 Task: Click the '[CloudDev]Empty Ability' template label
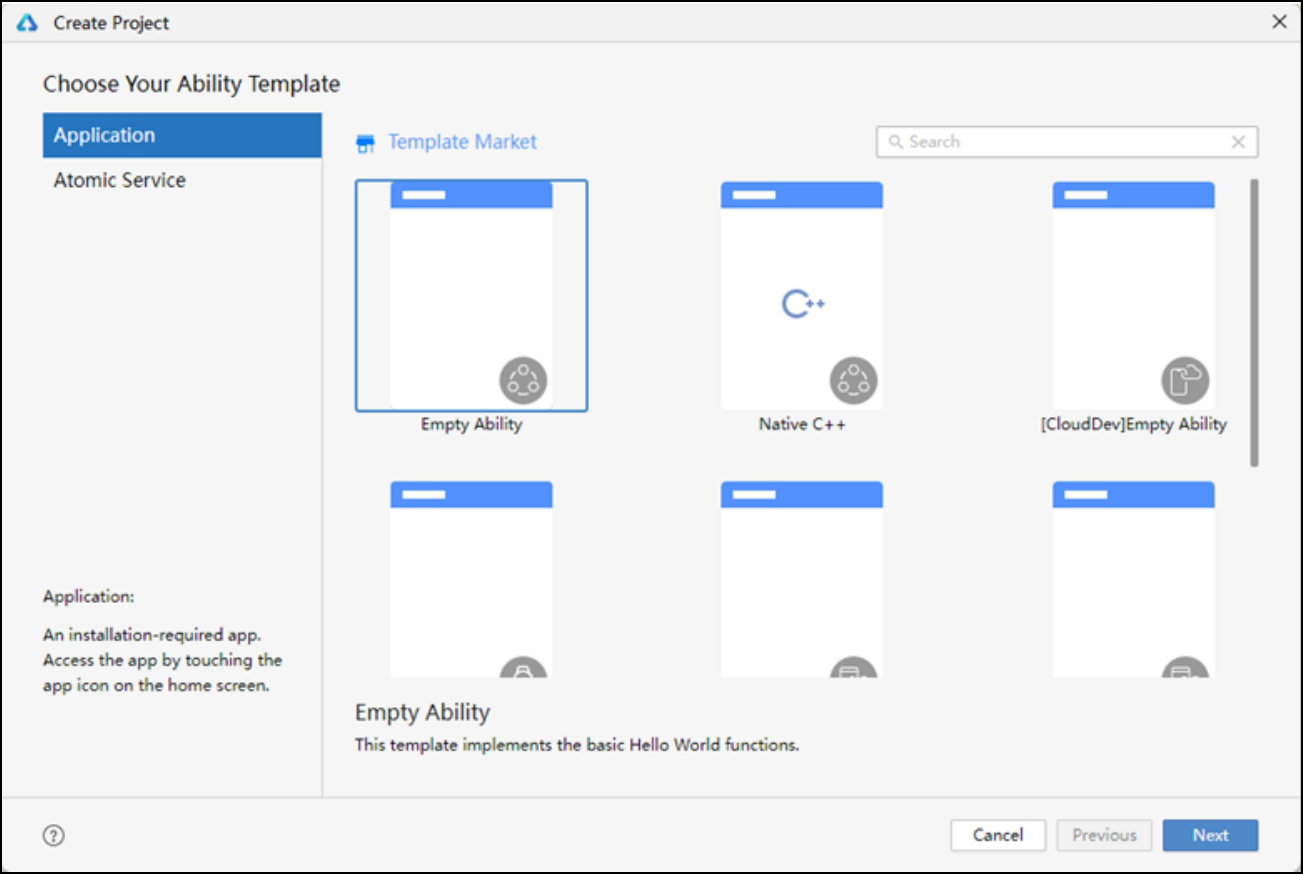[x=1133, y=424]
